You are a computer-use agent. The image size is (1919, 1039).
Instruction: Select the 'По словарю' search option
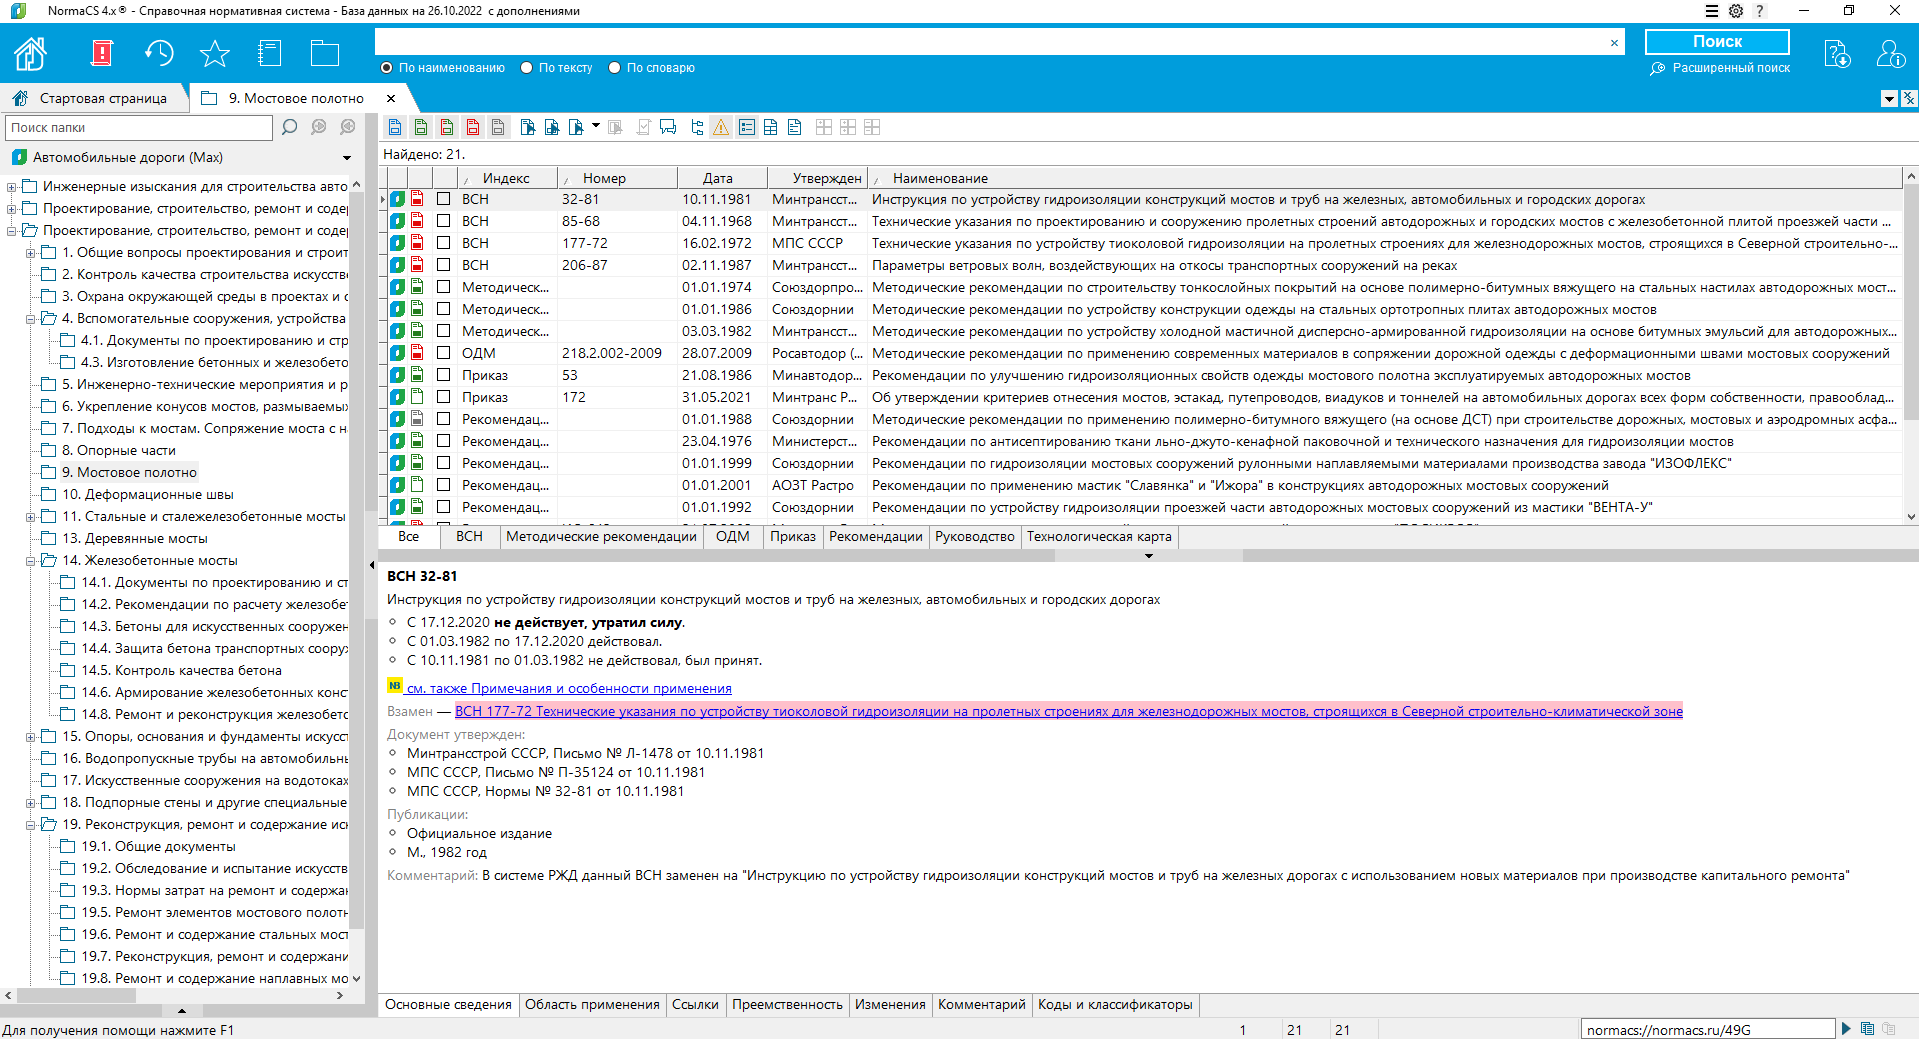(614, 67)
